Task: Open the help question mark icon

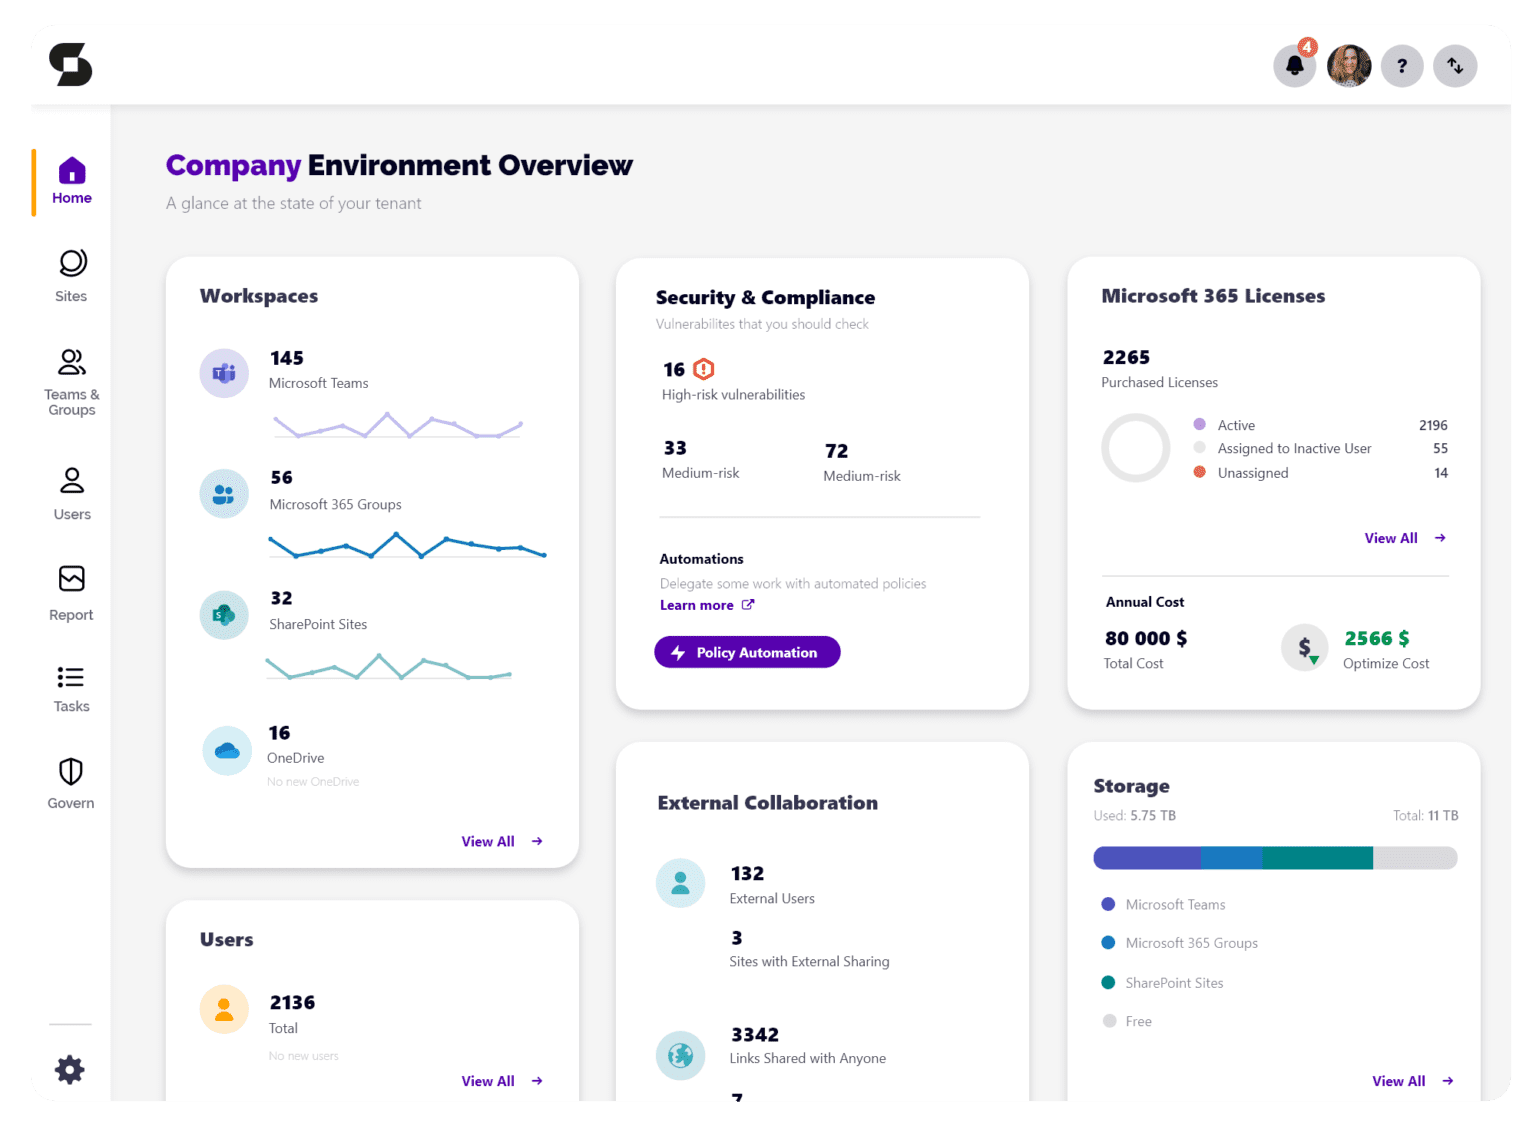Action: coord(1402,66)
